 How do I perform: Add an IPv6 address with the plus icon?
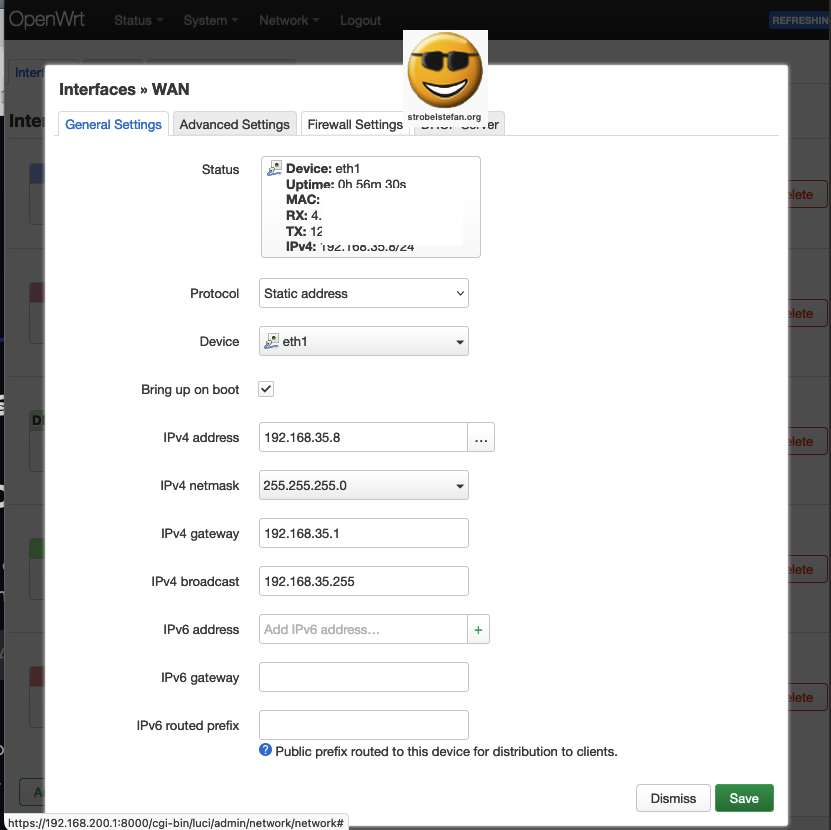478,629
